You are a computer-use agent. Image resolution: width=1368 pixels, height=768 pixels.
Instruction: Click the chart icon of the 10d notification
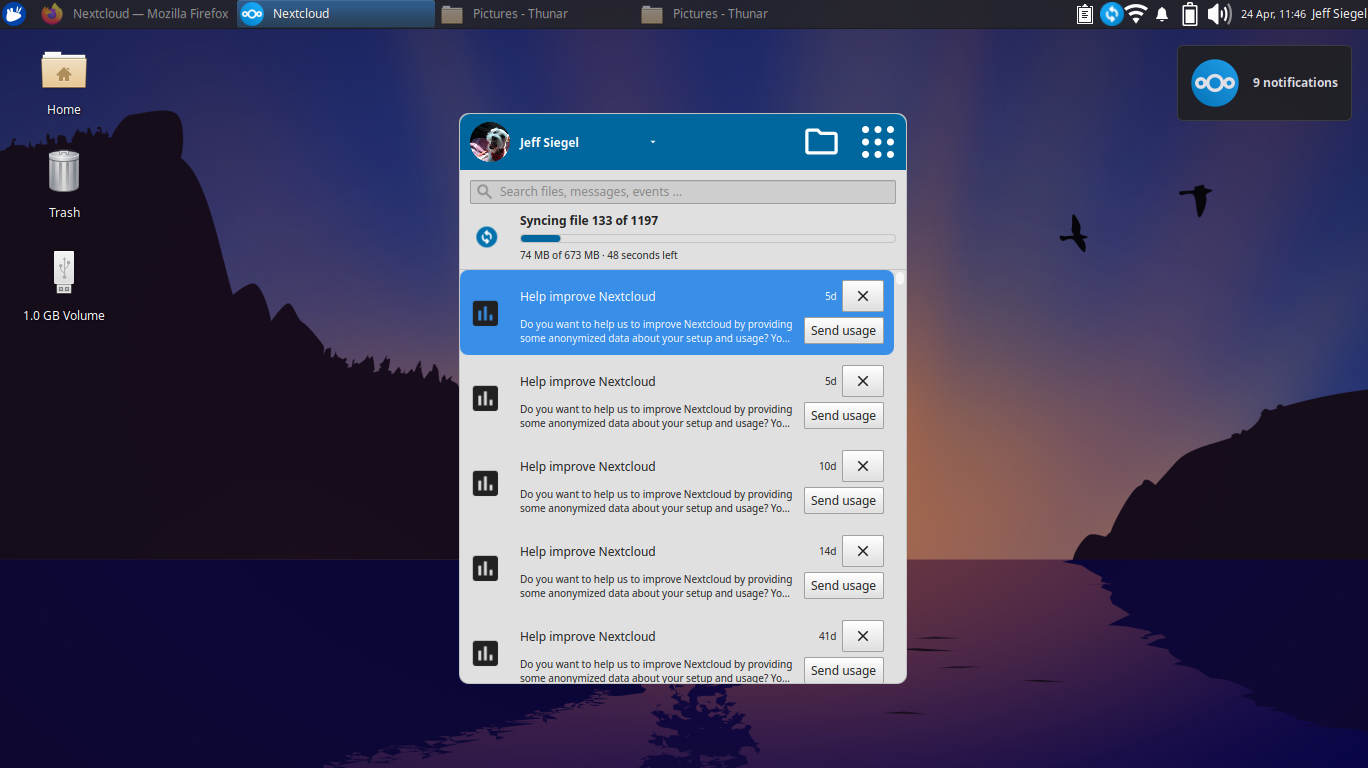coord(485,483)
